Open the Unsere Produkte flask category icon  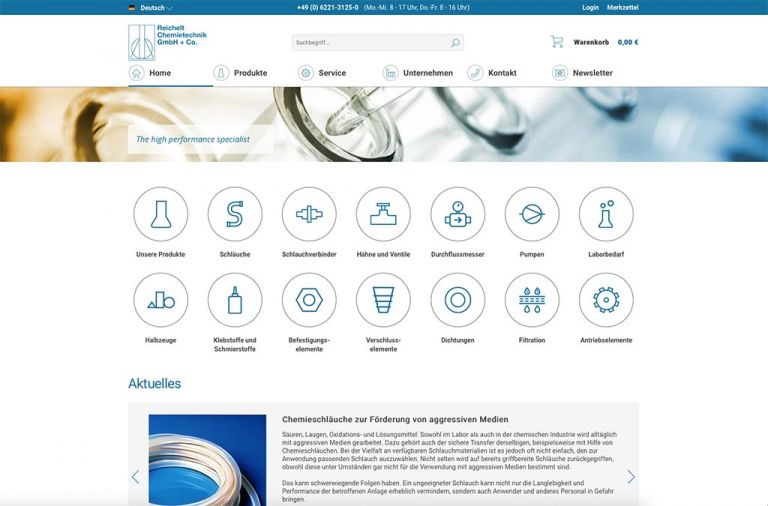tap(161, 214)
